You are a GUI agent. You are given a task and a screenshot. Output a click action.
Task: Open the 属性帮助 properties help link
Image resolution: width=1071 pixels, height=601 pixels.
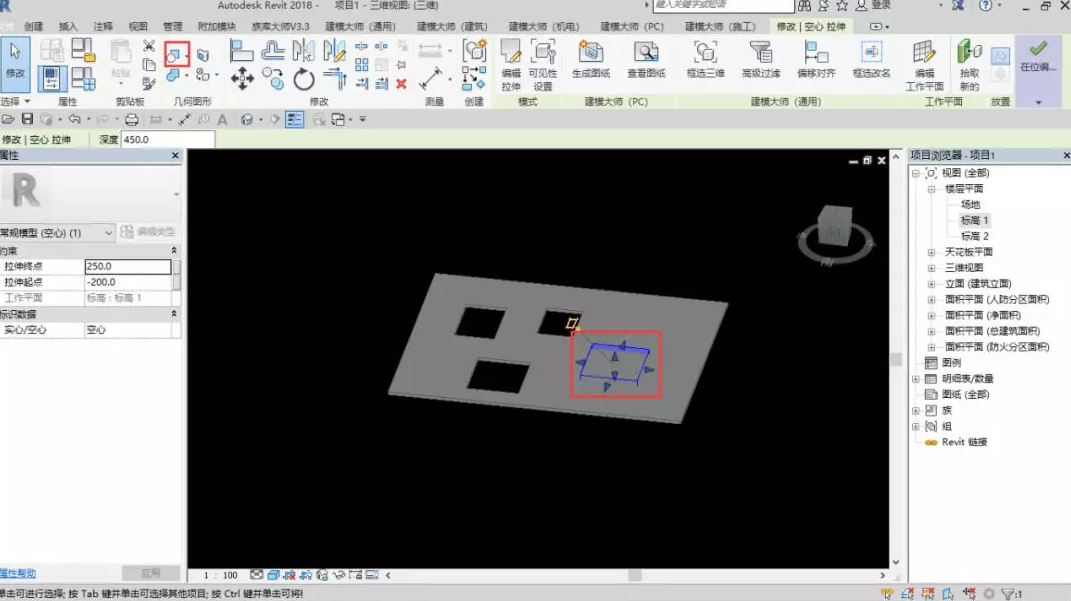18,574
